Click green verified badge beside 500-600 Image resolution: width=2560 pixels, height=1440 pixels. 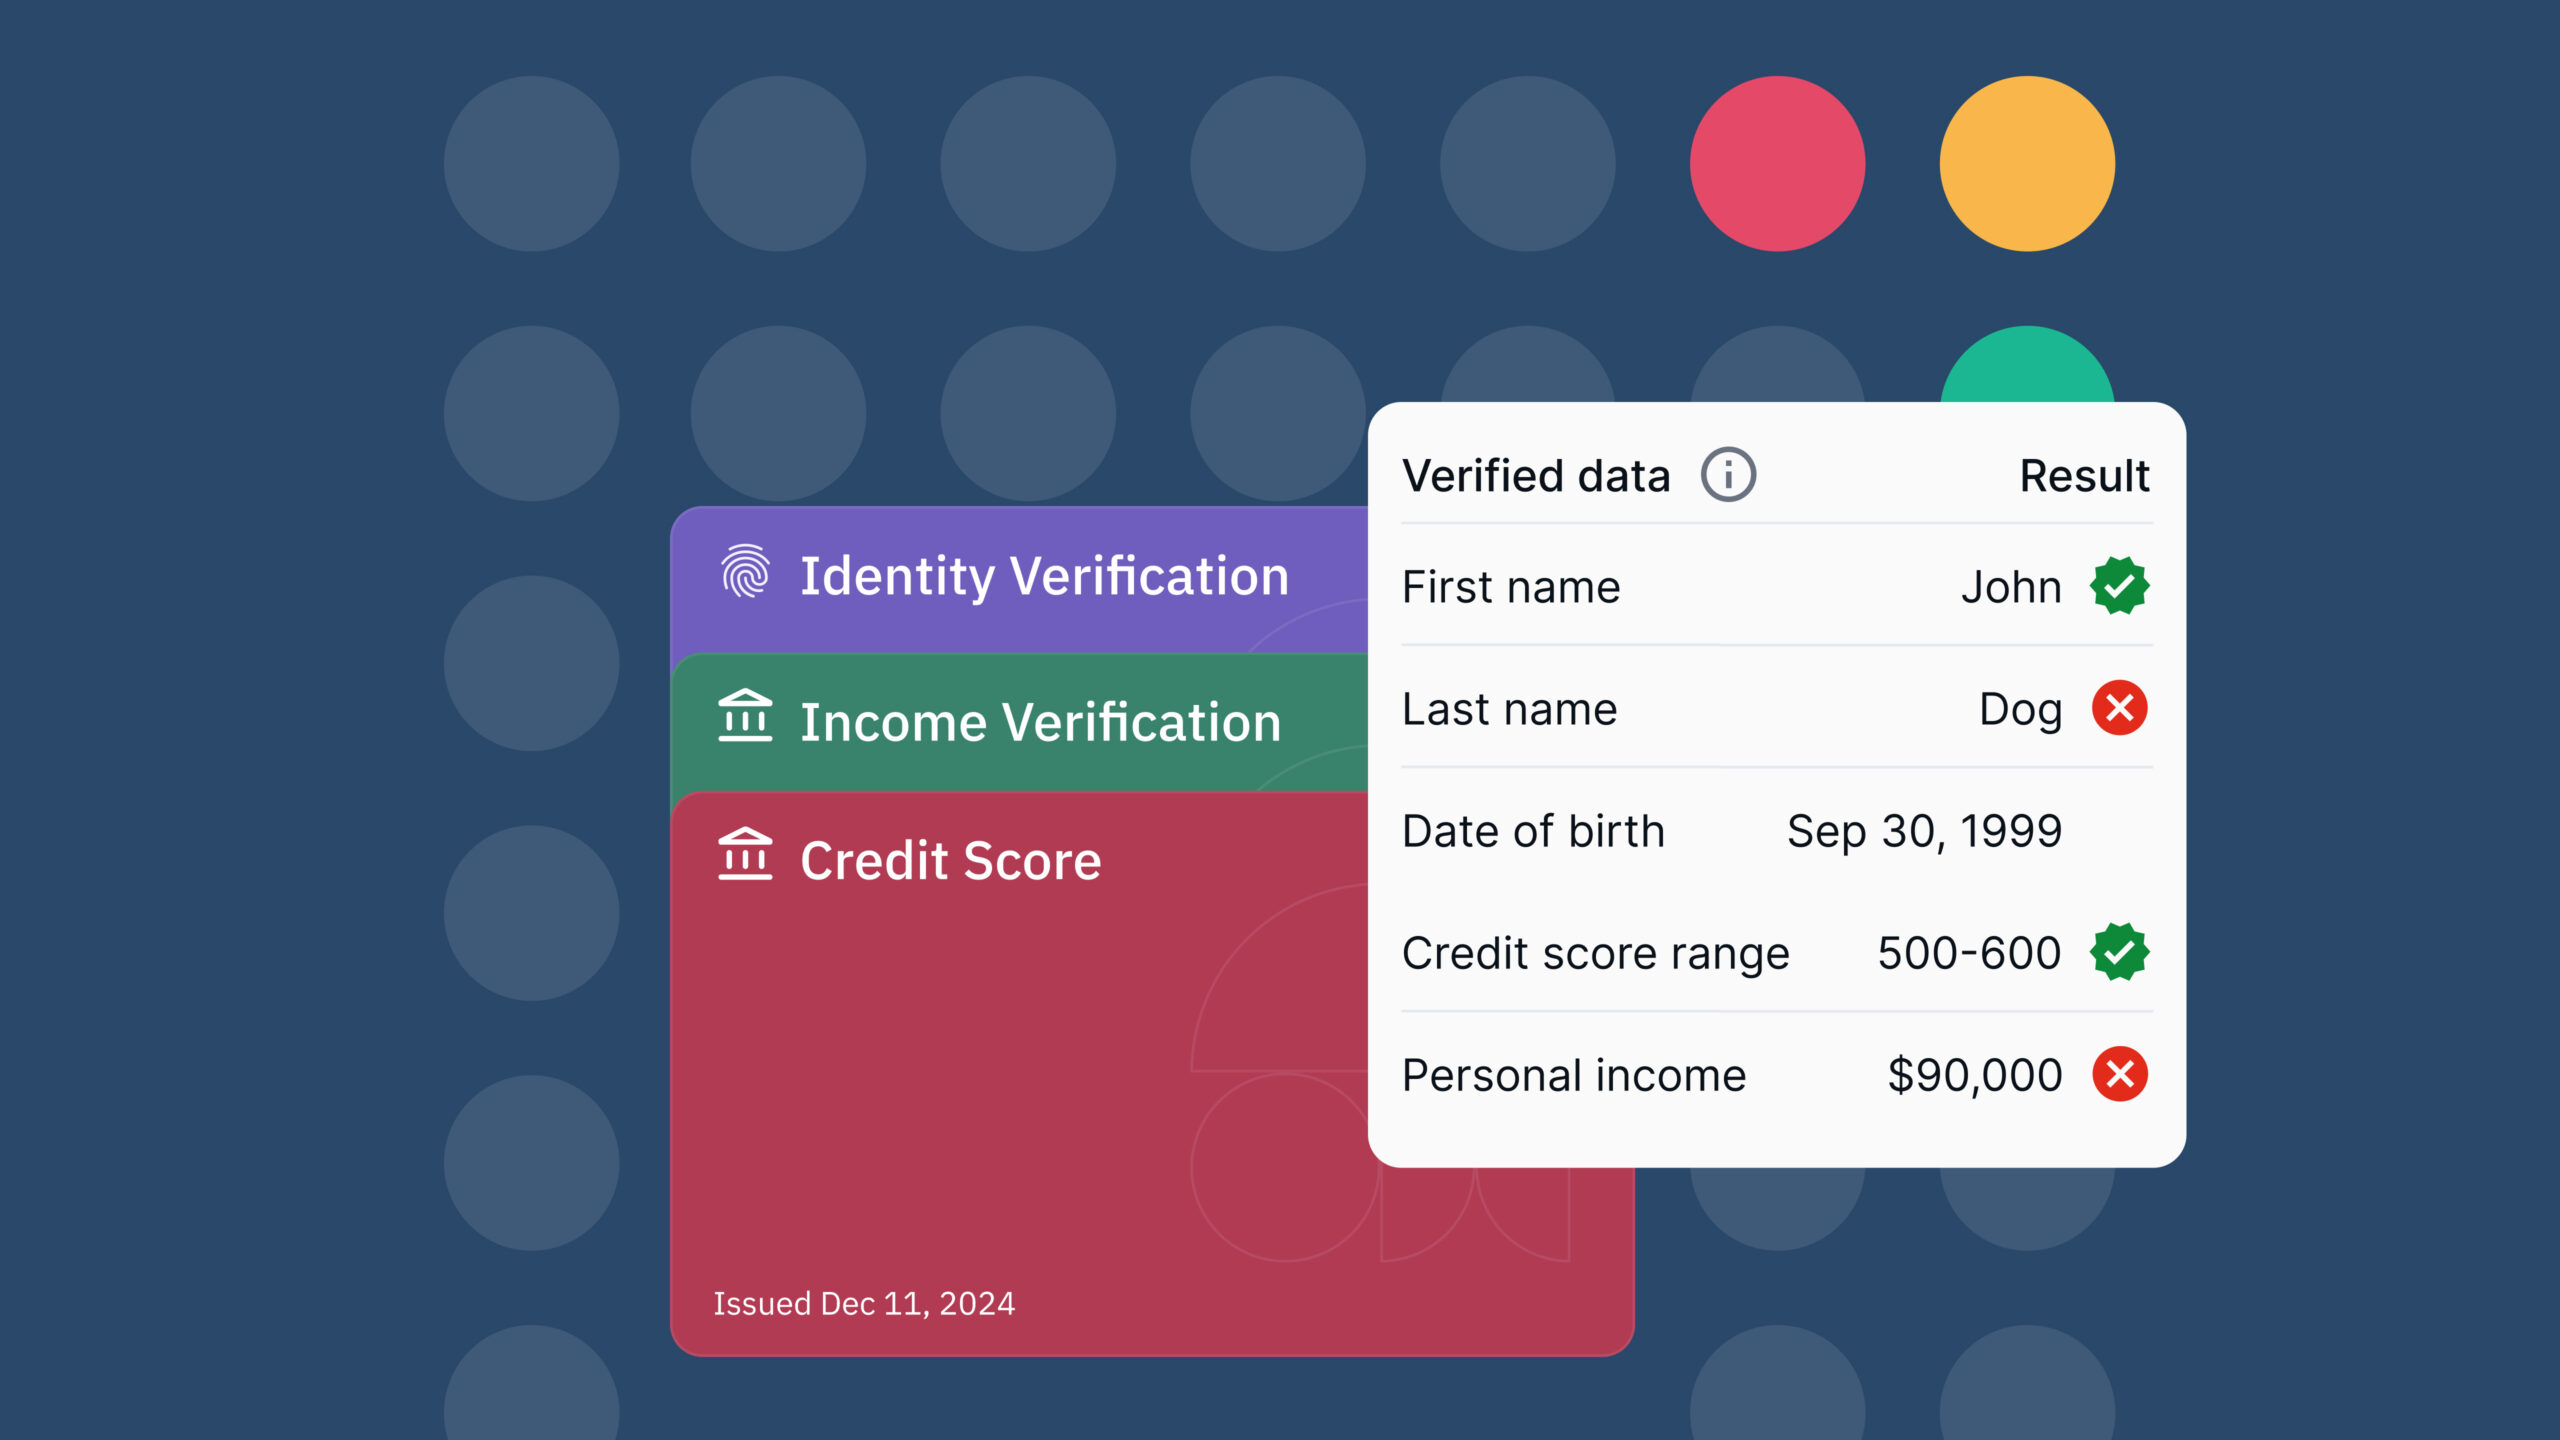(x=2119, y=952)
